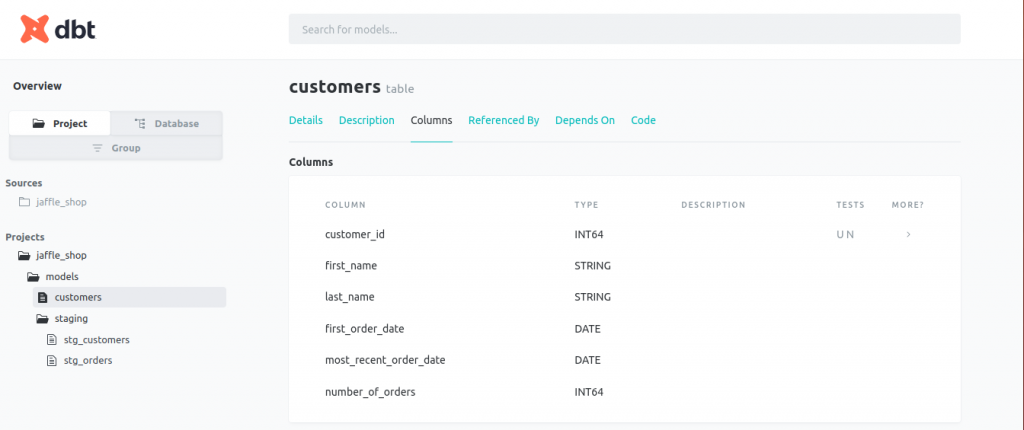The width and height of the screenshot is (1024, 430).
Task: Collapse the models folder icon
Action: 33,276
